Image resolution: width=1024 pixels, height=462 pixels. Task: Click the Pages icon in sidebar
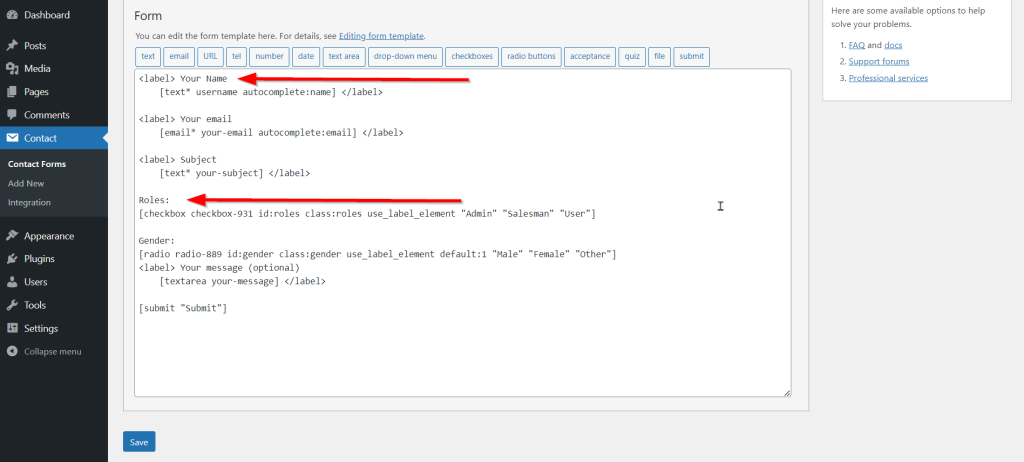12,92
